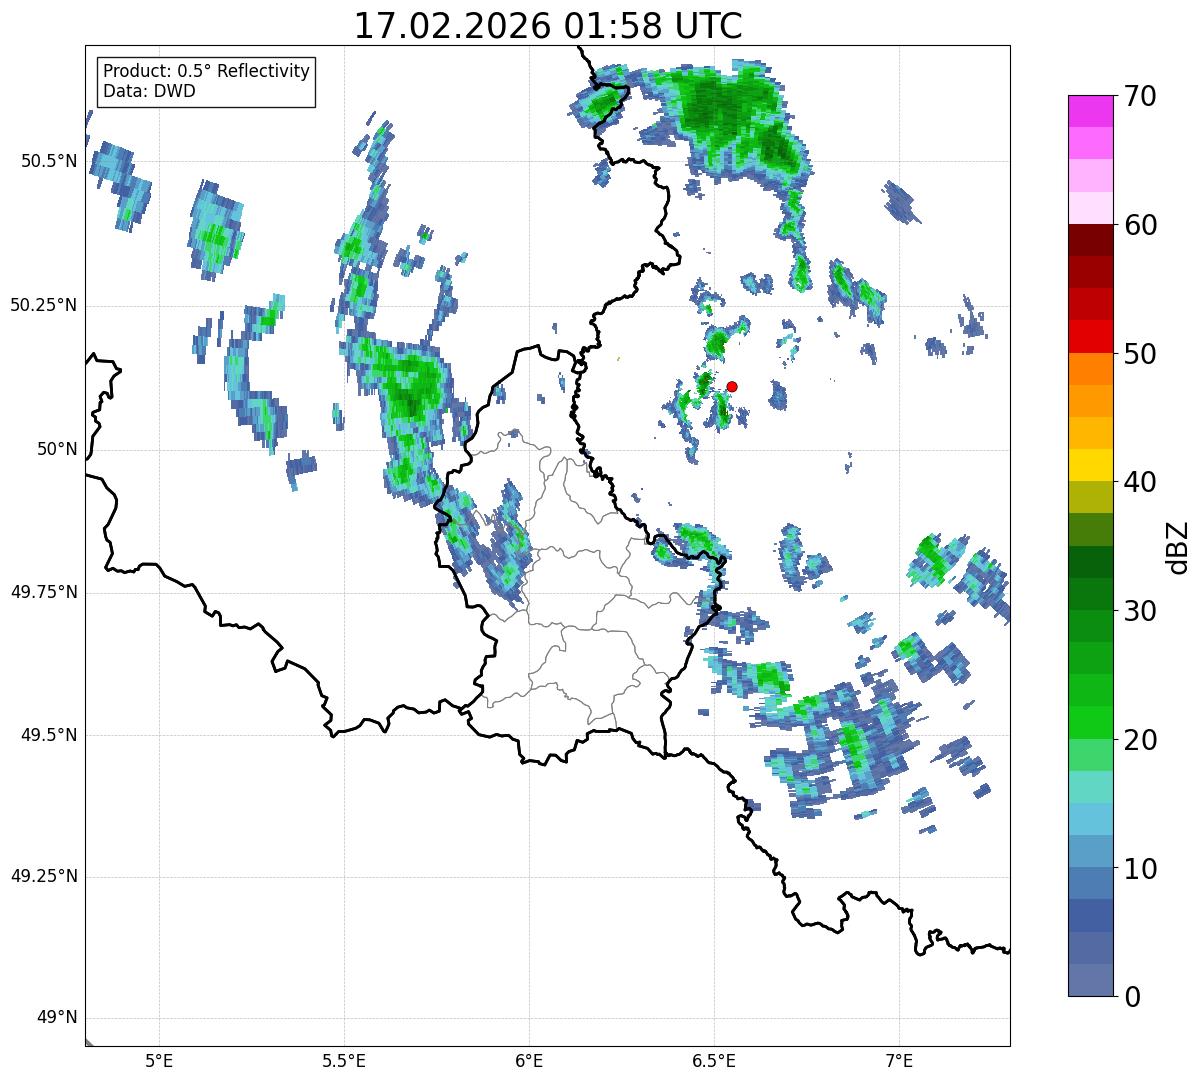Click the Data: DWD text line

pos(149,91)
